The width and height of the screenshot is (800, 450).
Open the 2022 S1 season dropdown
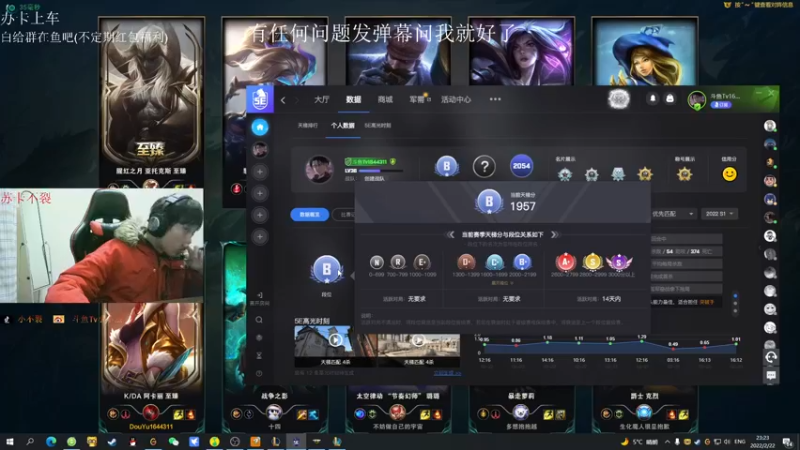coord(719,214)
